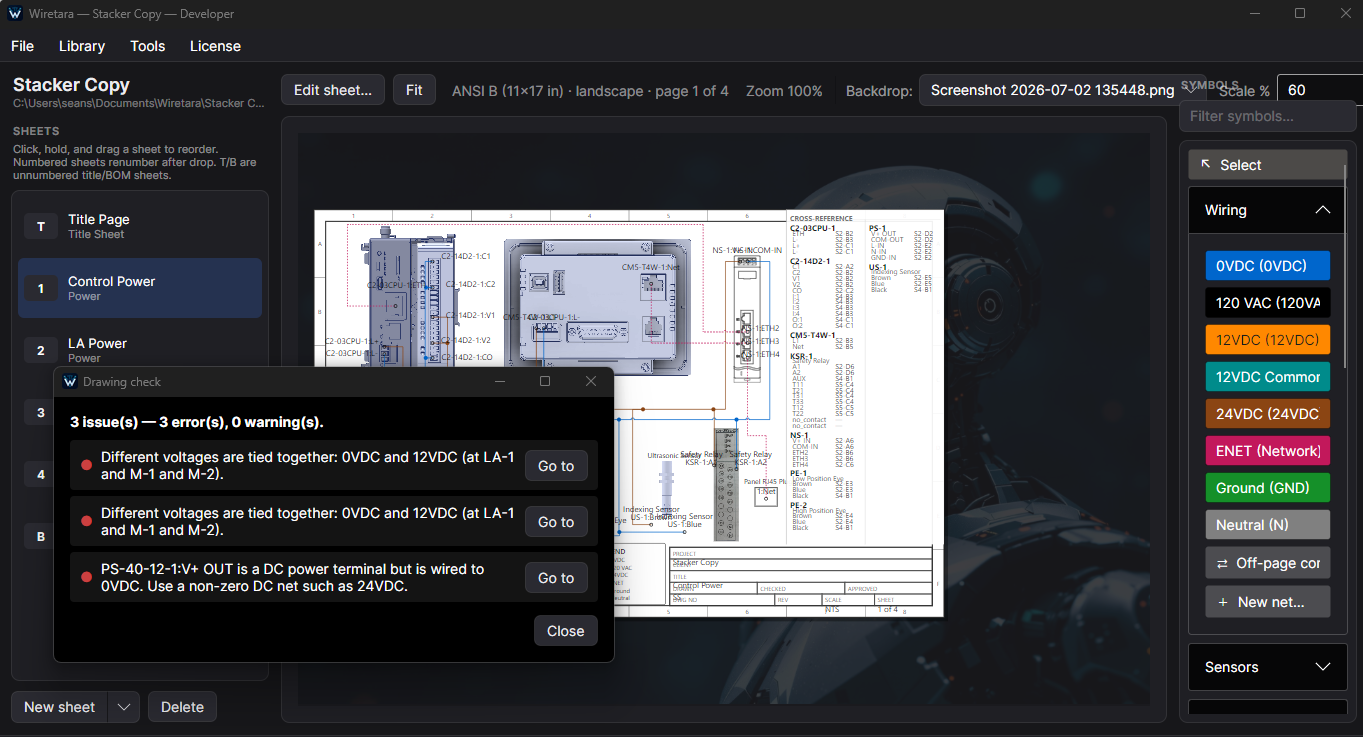Add an Off-page connector
This screenshot has height=737, width=1363.
[x=1268, y=563]
